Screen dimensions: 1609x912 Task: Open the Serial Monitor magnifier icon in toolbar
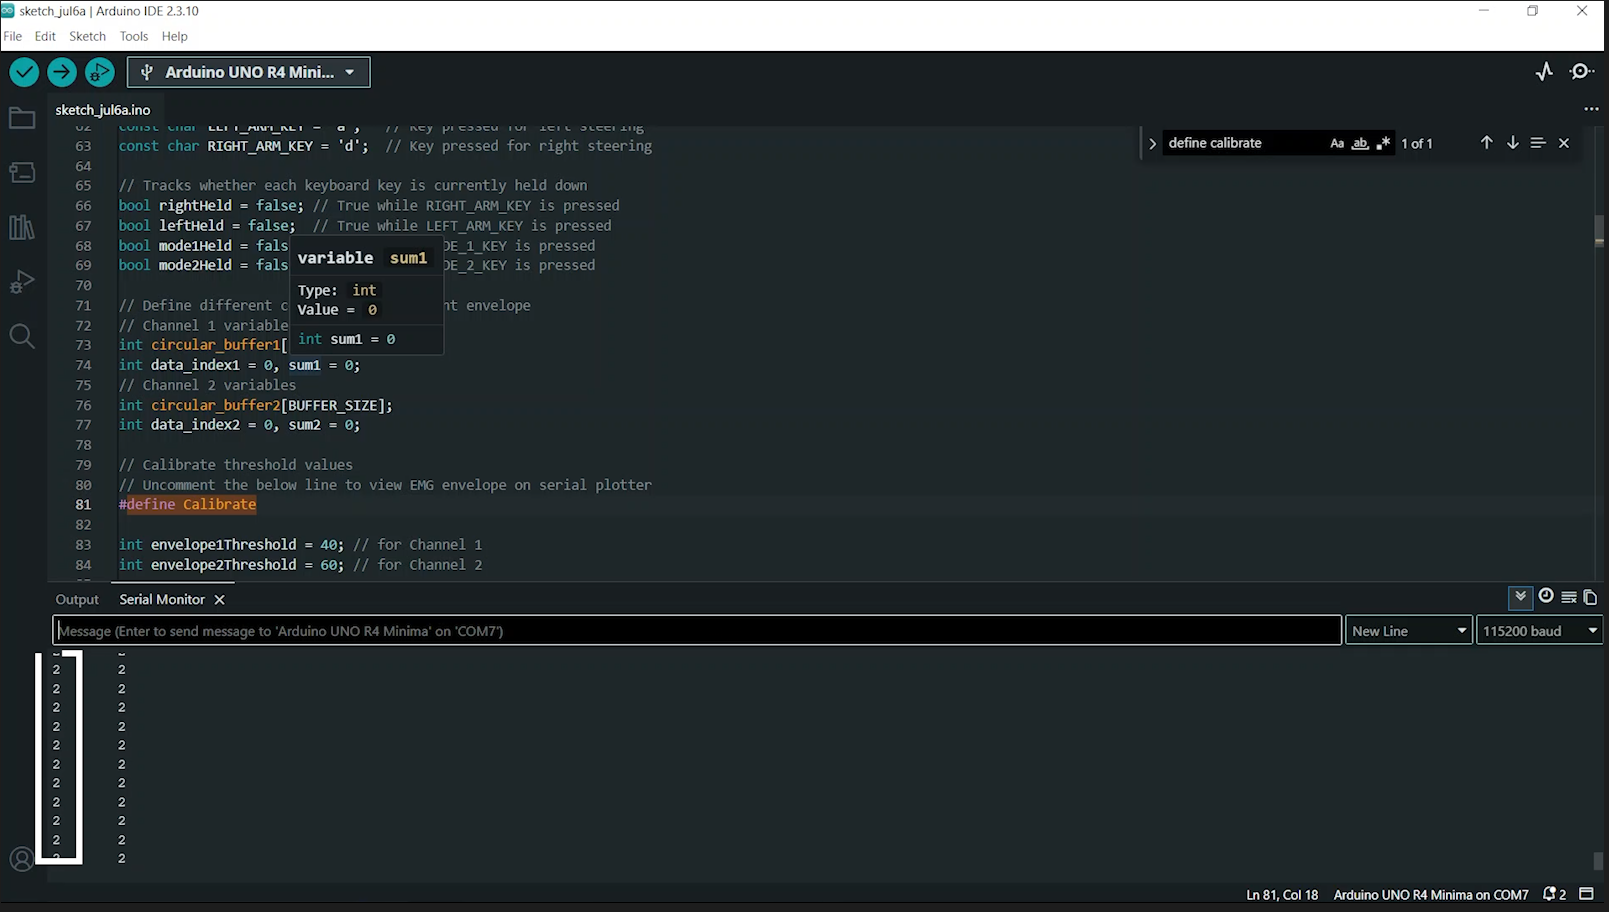click(1582, 71)
